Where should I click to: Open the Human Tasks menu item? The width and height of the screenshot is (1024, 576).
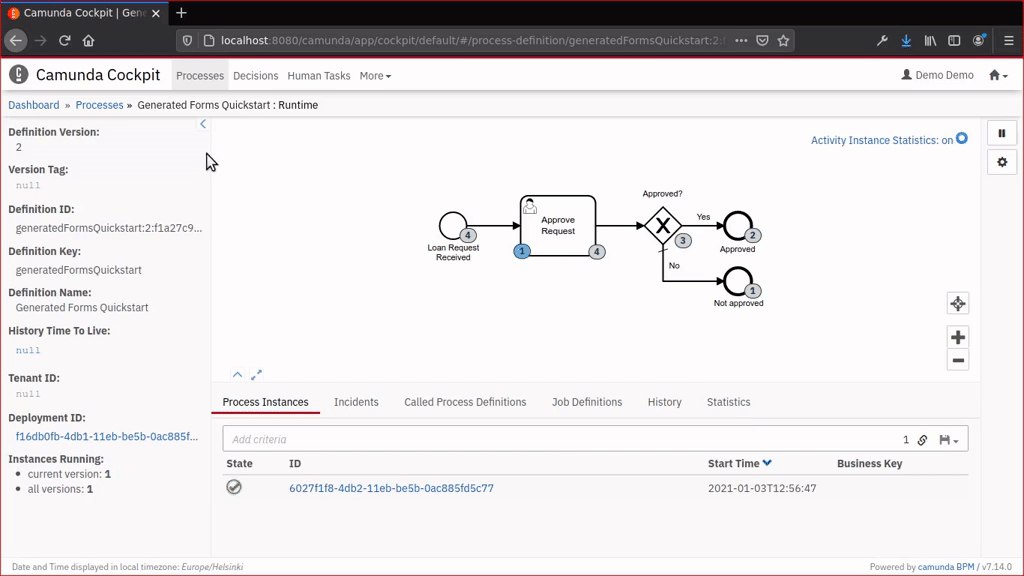pos(319,76)
